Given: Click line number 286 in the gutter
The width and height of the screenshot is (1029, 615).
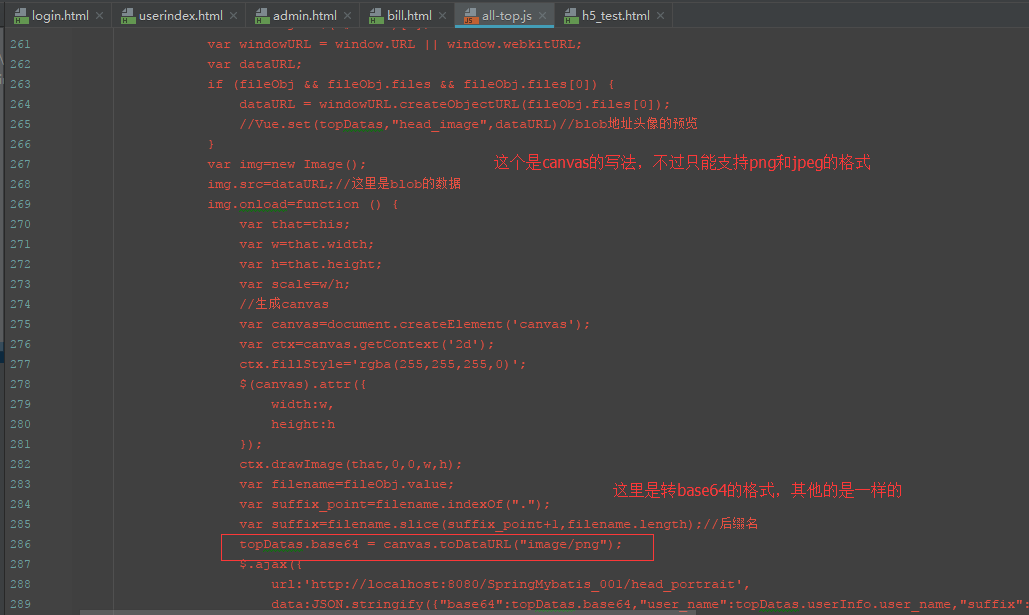Looking at the screenshot, I should (20, 544).
